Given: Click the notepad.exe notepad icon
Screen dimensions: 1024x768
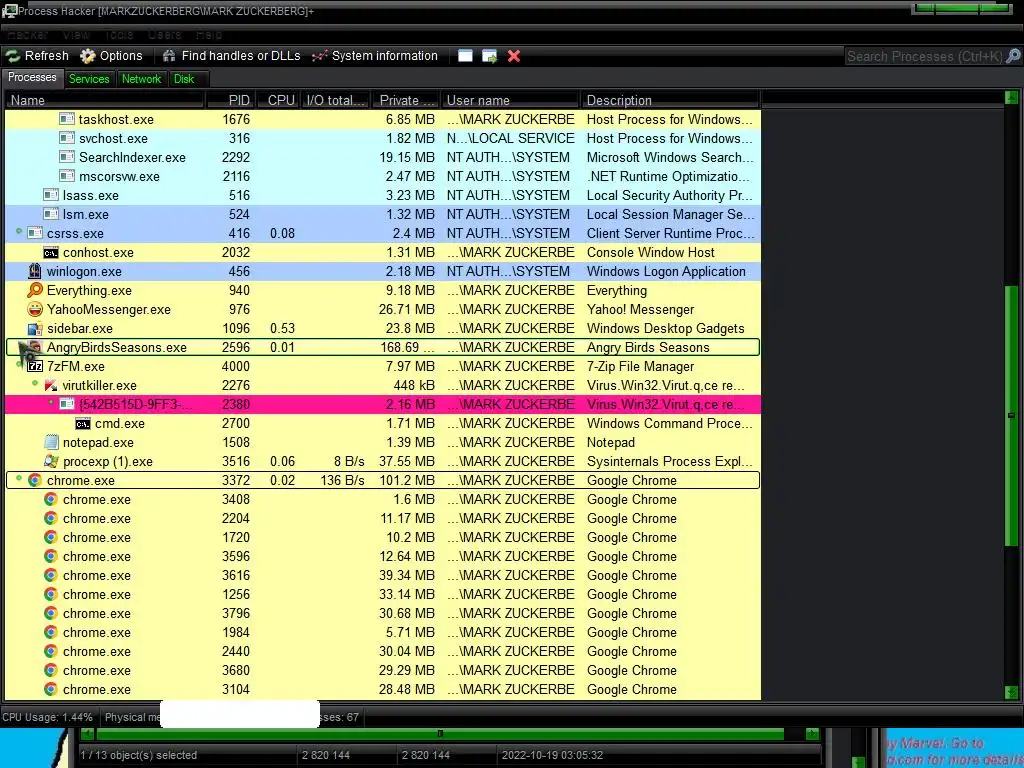Looking at the screenshot, I should pos(51,442).
